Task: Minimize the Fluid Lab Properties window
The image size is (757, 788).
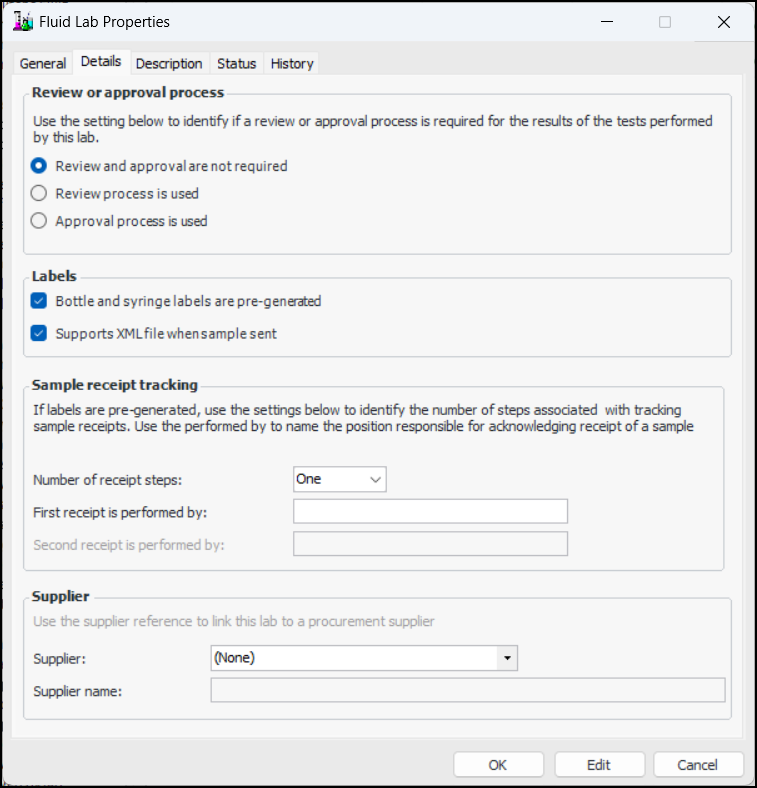Action: pyautogui.click(x=605, y=22)
